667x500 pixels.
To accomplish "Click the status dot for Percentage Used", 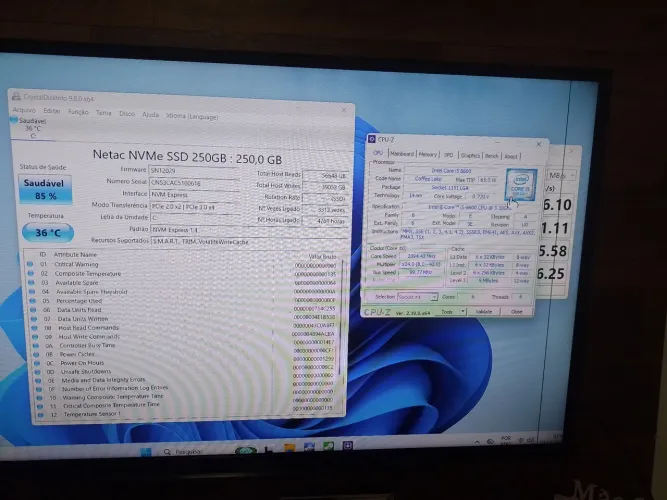I will click(33, 300).
